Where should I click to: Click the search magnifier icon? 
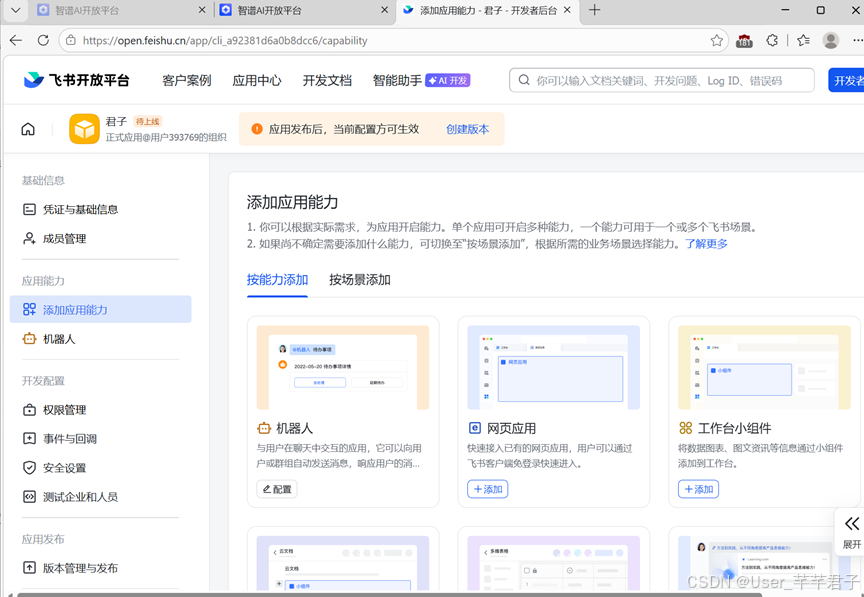[x=524, y=80]
